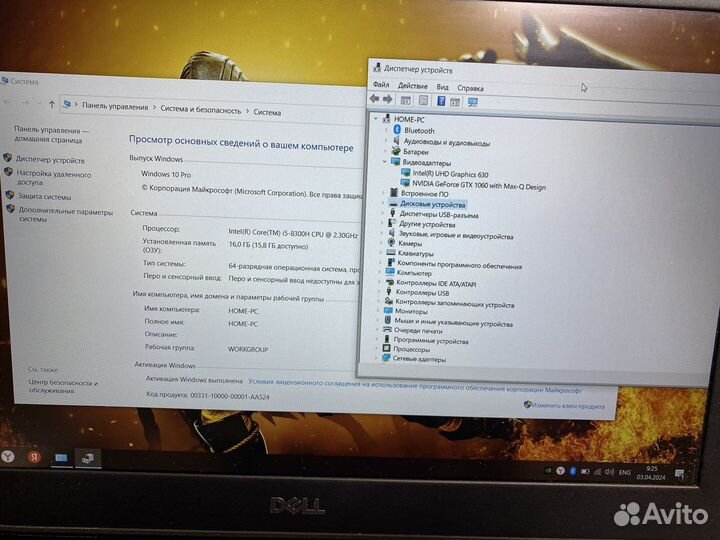
Task: Select Другие устройства tree row
Action: [427, 224]
